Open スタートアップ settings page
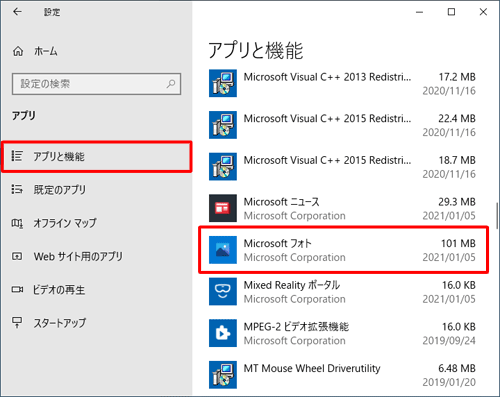This screenshot has height=397, width=500. click(x=97, y=323)
